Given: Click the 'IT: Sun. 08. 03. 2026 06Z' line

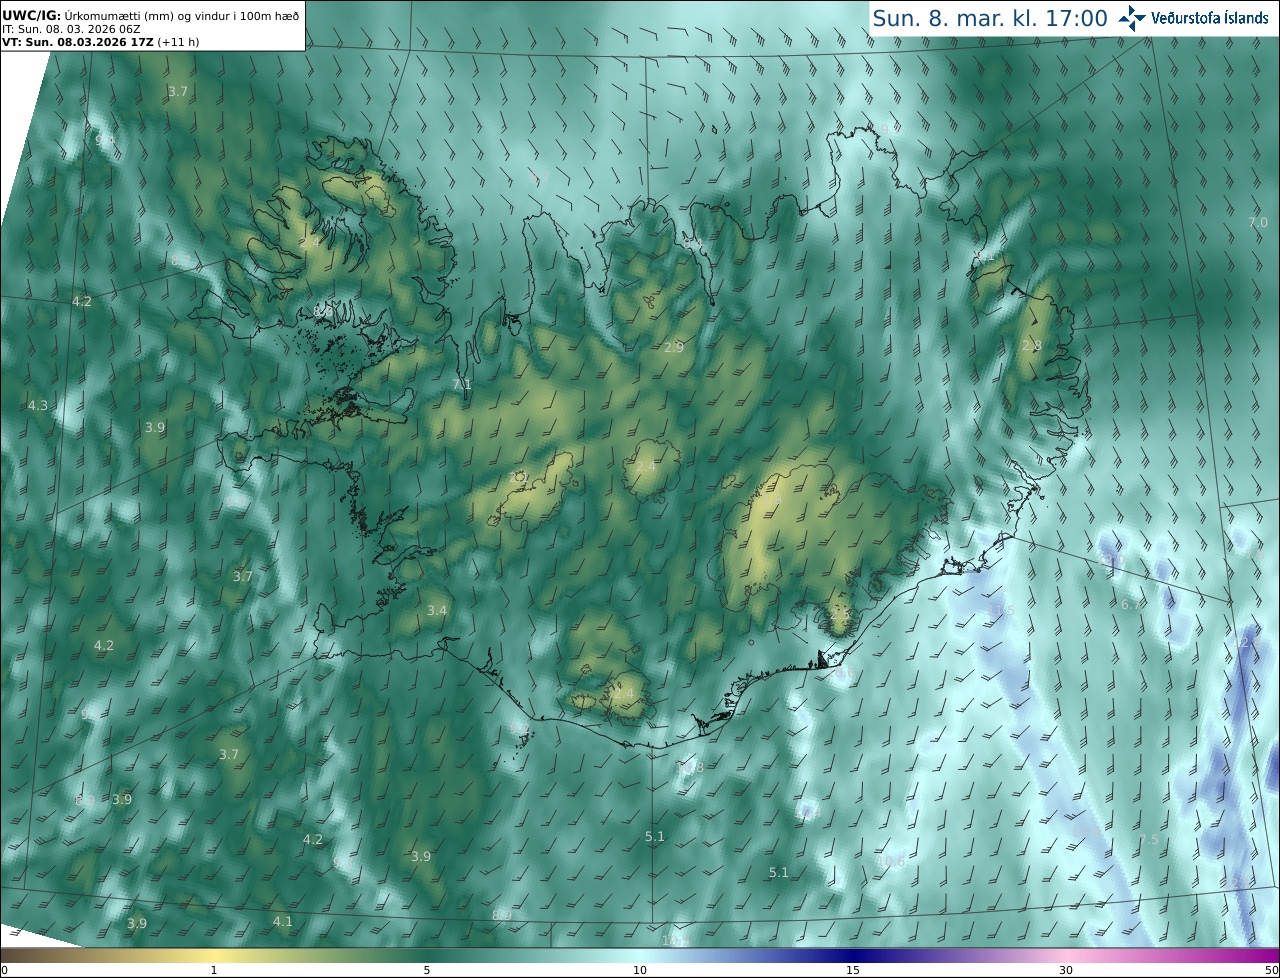Looking at the screenshot, I should (x=72, y=29).
